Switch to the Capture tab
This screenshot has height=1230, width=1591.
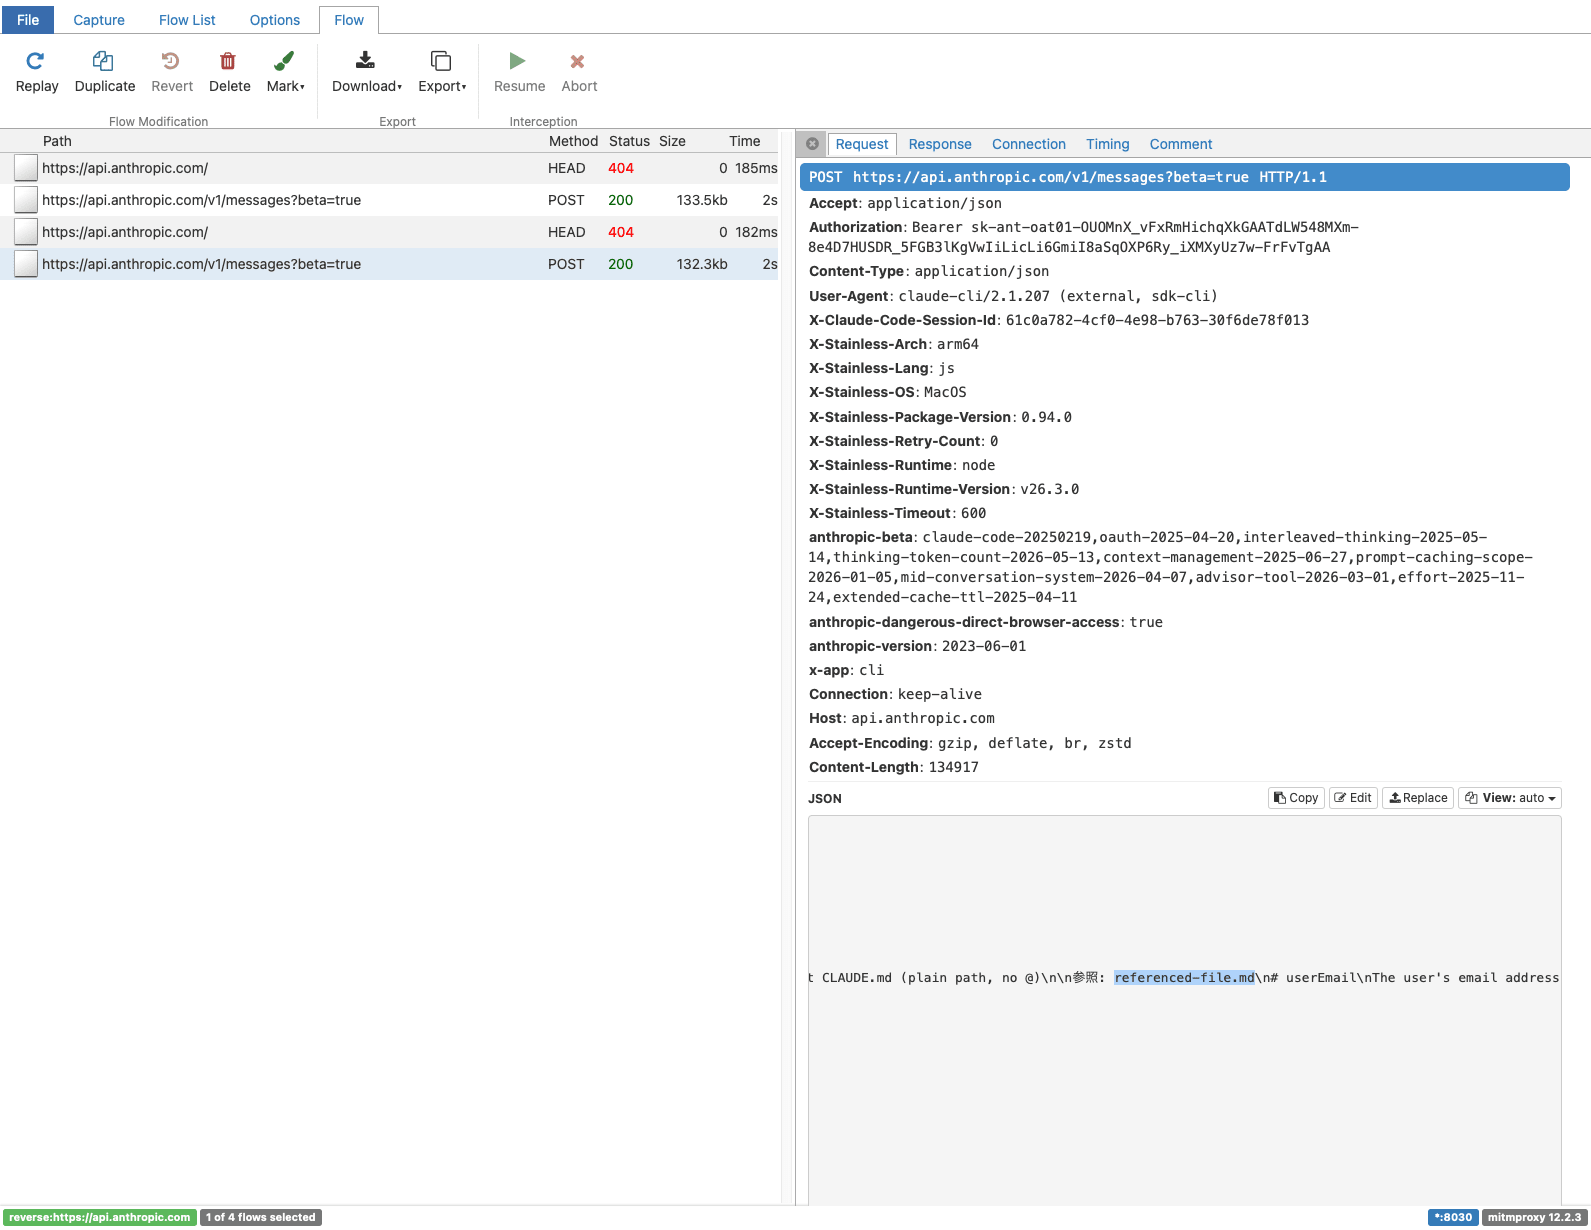coord(99,20)
